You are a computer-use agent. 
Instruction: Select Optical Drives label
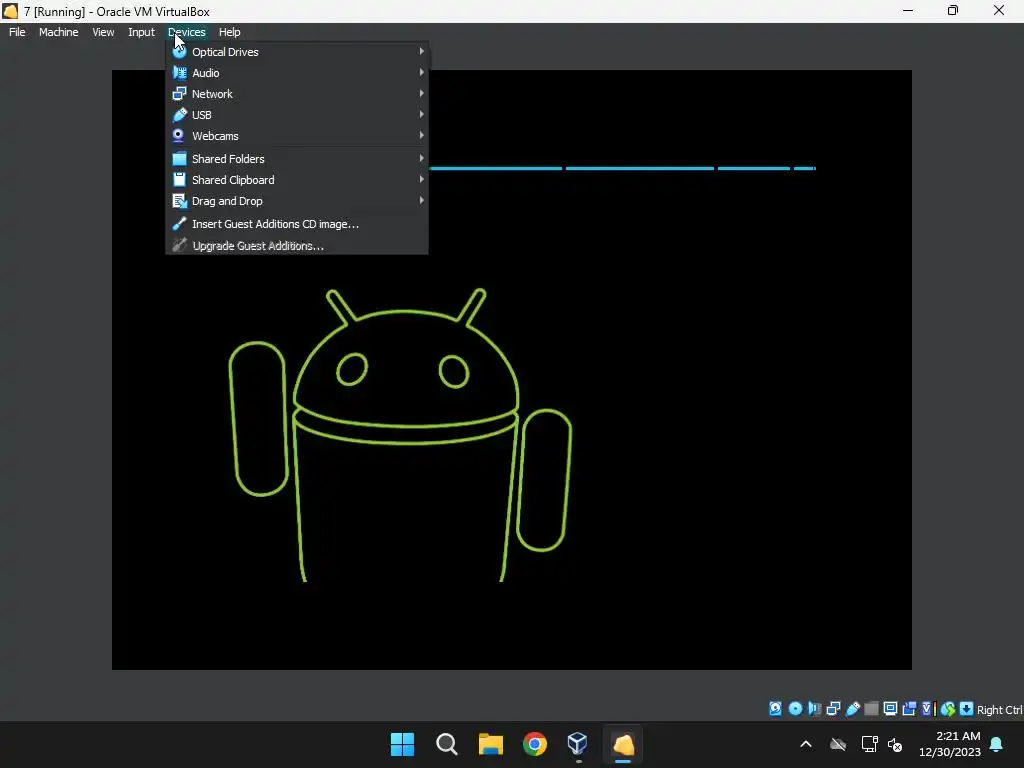[x=225, y=52]
